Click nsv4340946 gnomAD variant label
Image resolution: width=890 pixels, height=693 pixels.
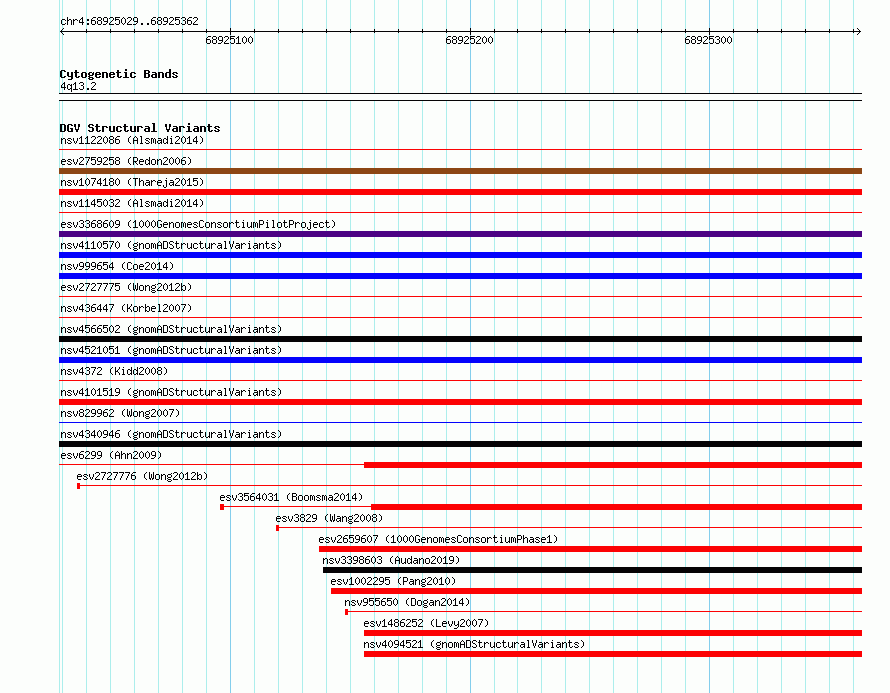coord(171,434)
